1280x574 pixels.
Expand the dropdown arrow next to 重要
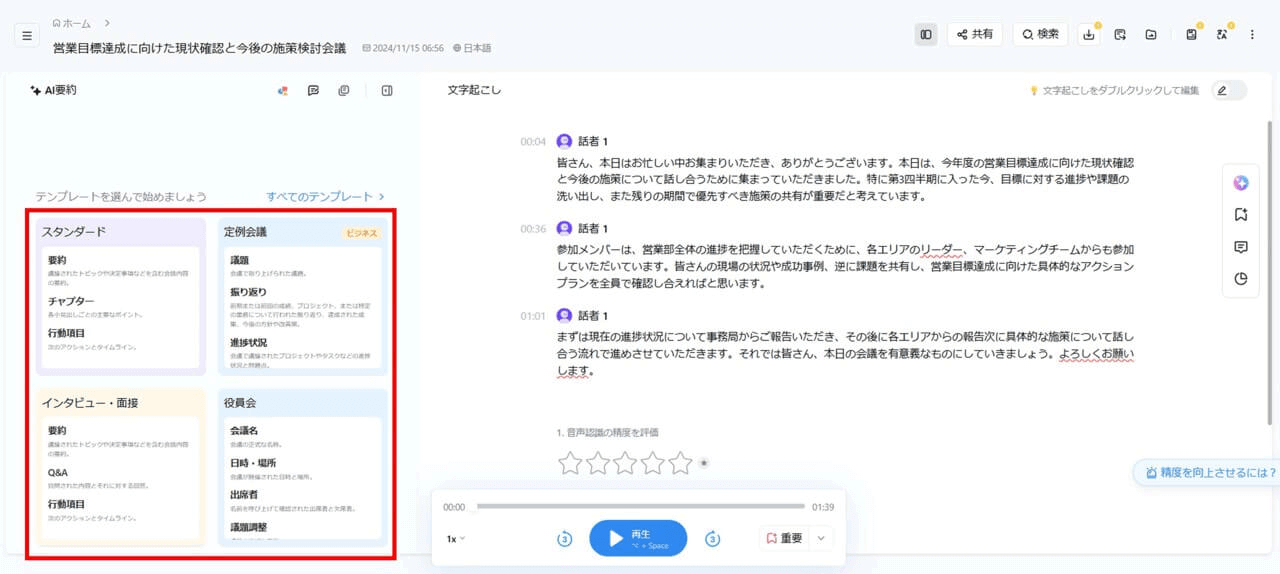[821, 538]
